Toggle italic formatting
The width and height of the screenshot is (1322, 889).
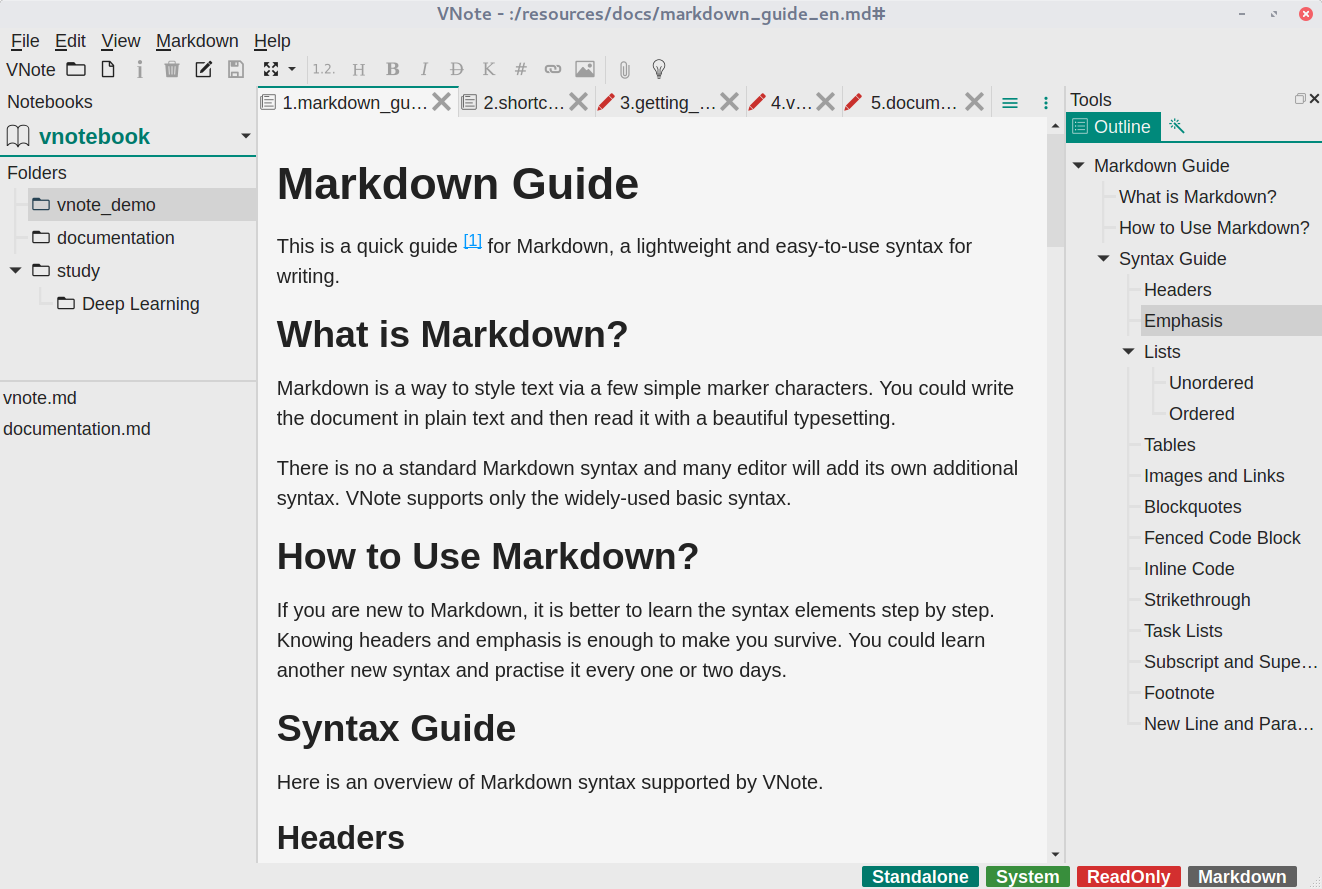[x=424, y=69]
